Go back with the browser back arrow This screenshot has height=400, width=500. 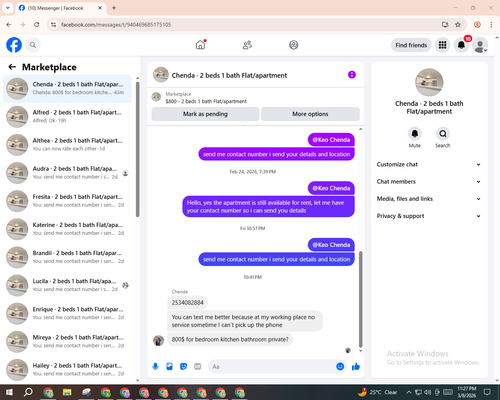pyautogui.click(x=9, y=25)
